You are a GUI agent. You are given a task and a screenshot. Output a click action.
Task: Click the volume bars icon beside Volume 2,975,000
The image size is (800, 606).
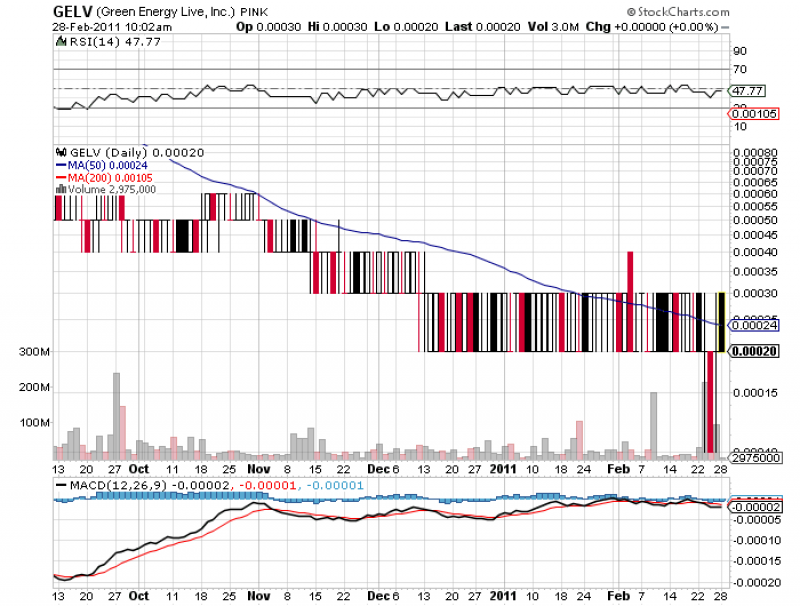point(61,189)
